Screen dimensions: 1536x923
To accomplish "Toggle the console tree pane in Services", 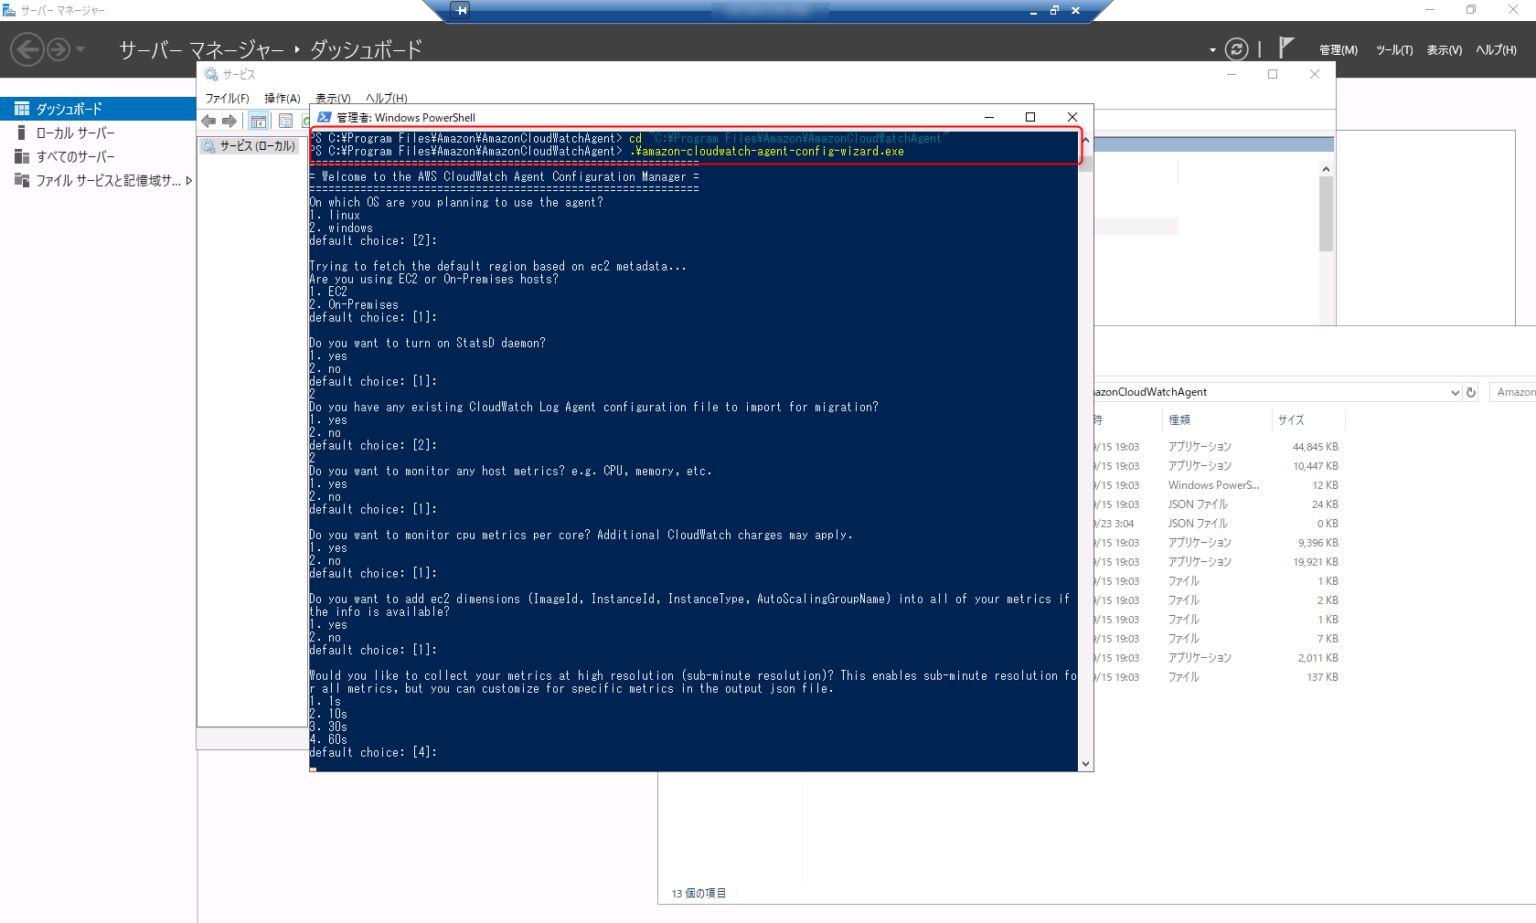I will click(258, 121).
